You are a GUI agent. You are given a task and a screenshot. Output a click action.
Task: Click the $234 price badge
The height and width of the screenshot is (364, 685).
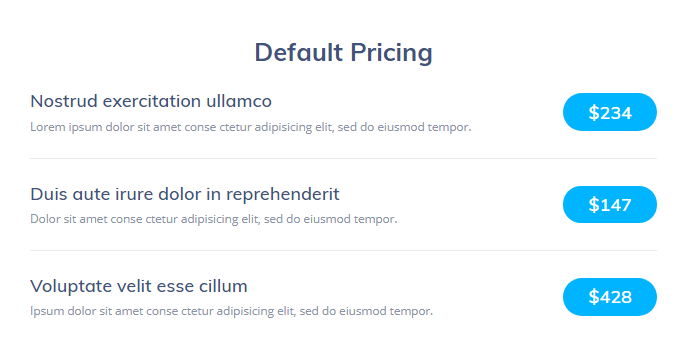[x=609, y=112]
